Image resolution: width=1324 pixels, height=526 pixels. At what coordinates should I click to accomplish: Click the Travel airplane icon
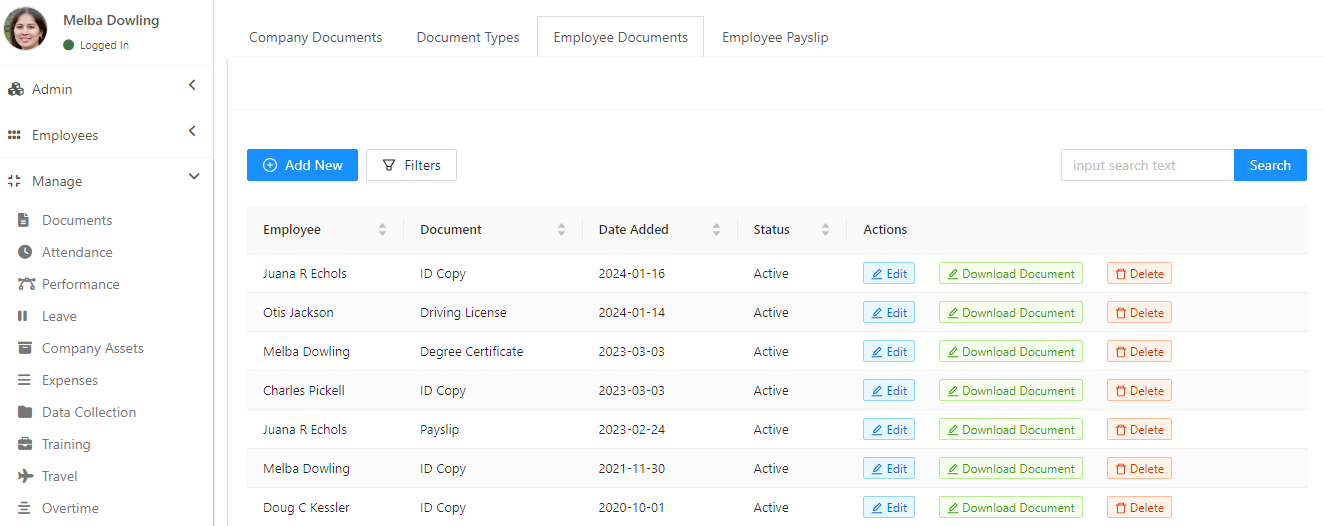[26, 476]
